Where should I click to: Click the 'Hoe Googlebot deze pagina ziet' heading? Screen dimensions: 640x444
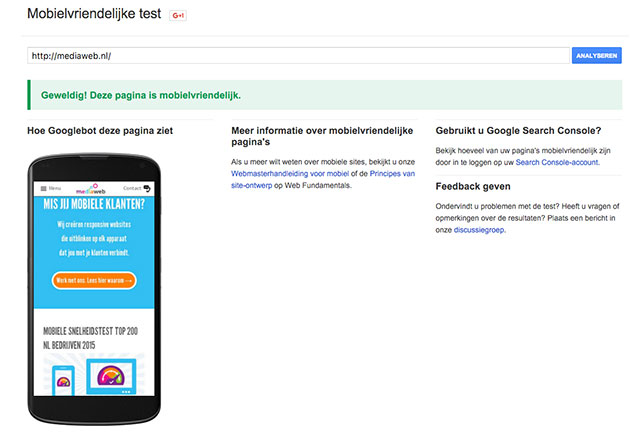coord(100,131)
